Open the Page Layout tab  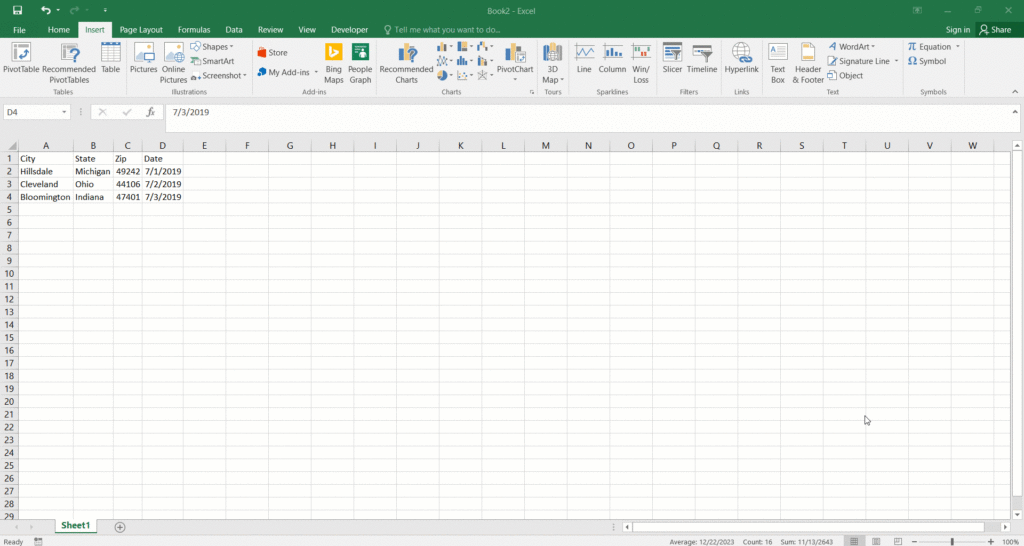(141, 30)
